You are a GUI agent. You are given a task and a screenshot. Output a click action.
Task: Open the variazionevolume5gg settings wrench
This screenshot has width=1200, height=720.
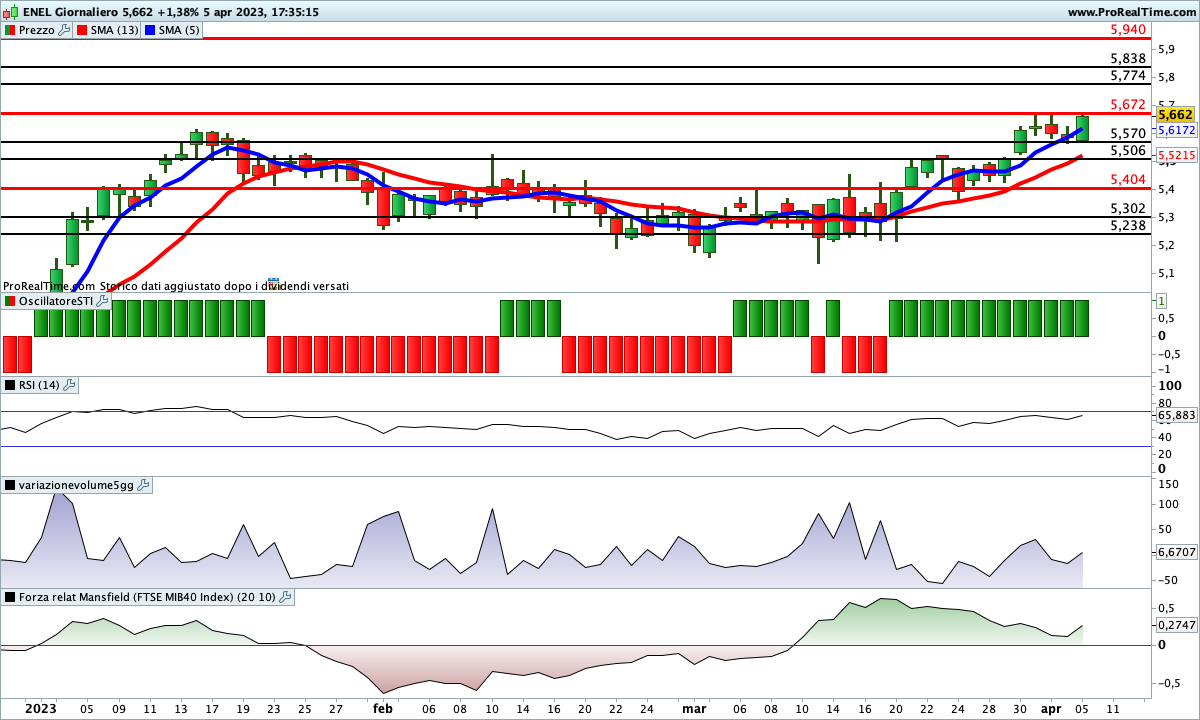(143, 485)
